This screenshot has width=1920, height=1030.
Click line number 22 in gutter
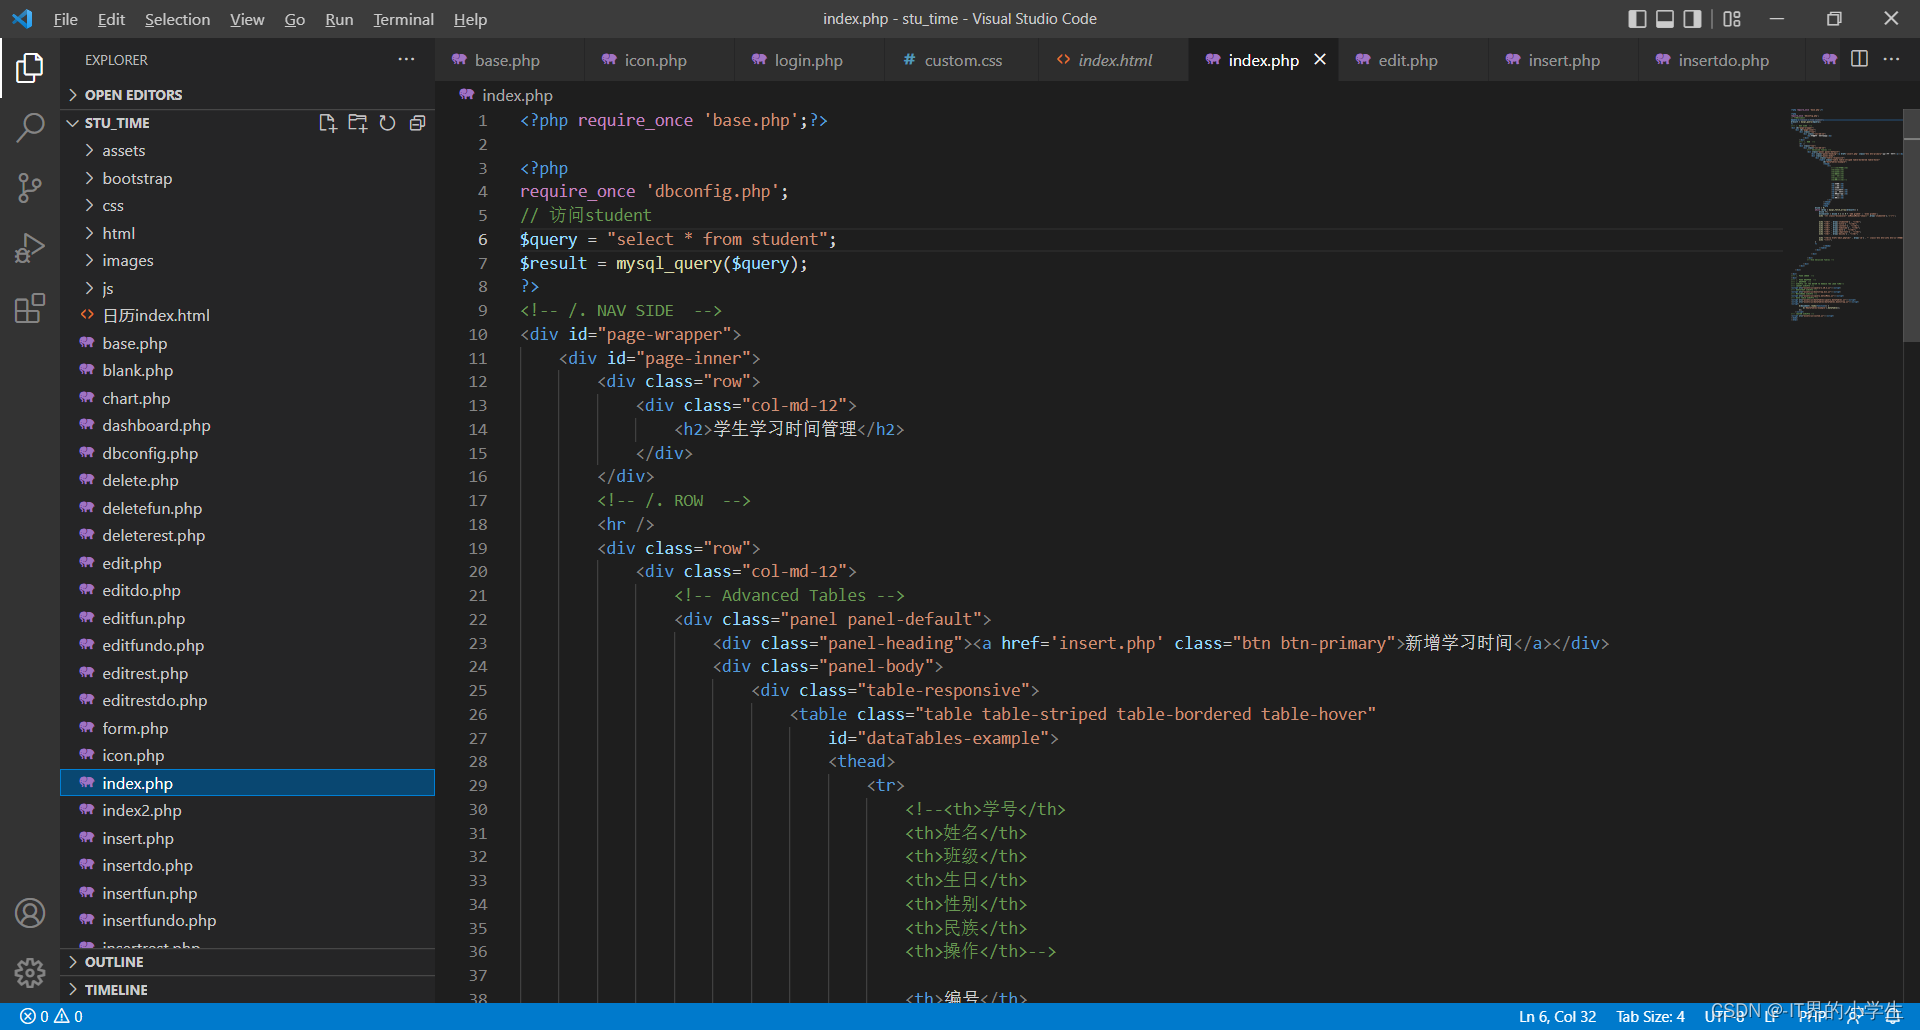click(x=478, y=620)
